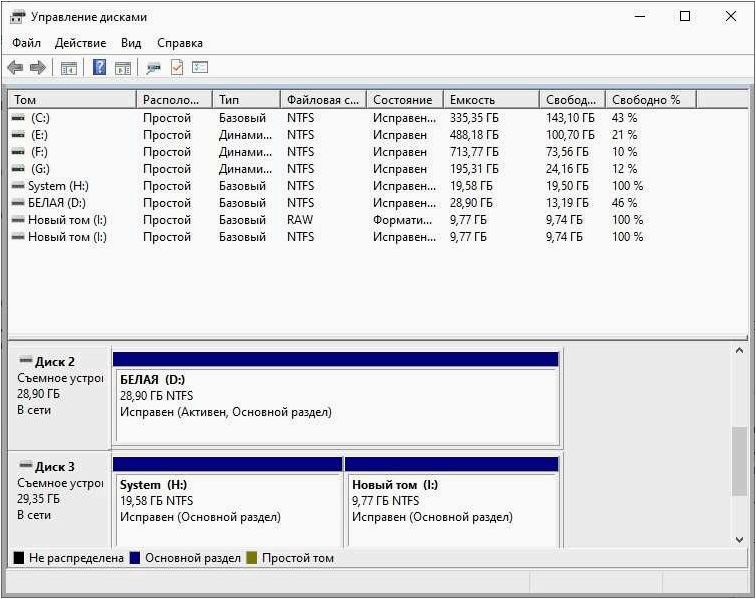Screen dimensions: 756x599
Task: Open the Файл menu
Action: [26, 43]
